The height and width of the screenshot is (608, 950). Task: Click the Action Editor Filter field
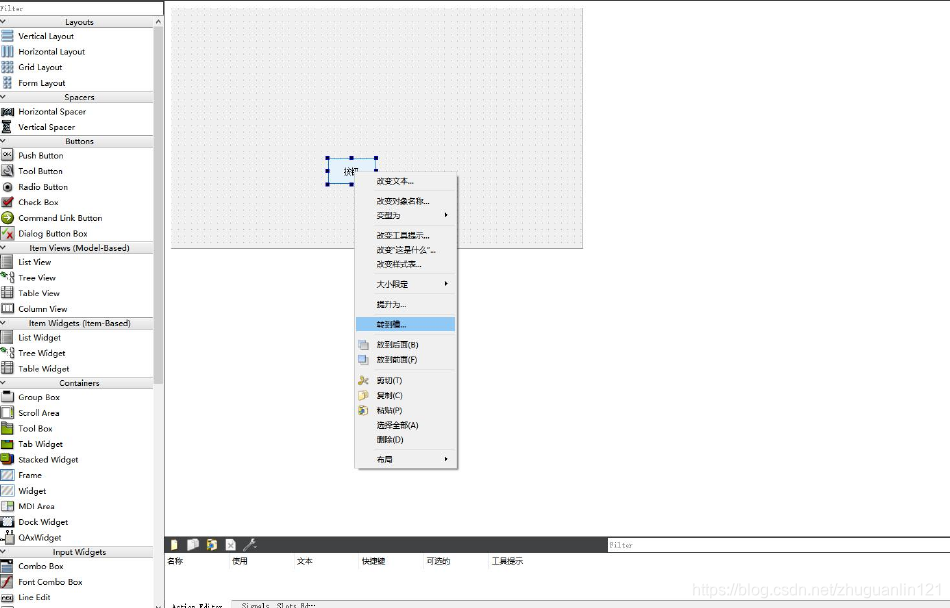pyautogui.click(x=779, y=545)
